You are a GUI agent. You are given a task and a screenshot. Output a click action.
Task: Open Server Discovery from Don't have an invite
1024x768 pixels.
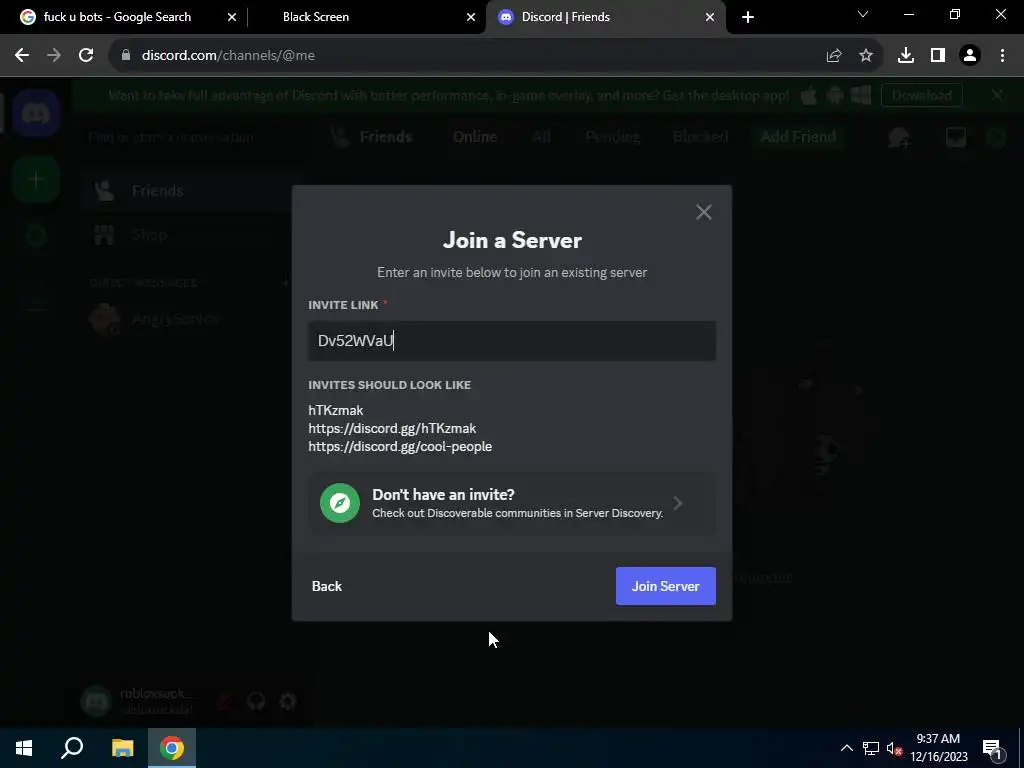(x=512, y=503)
